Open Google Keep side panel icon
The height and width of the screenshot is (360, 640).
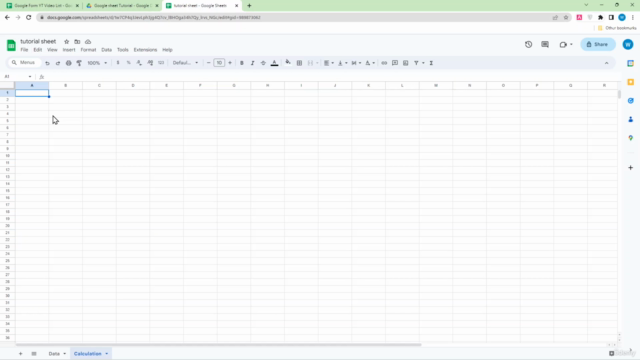pos(631,82)
